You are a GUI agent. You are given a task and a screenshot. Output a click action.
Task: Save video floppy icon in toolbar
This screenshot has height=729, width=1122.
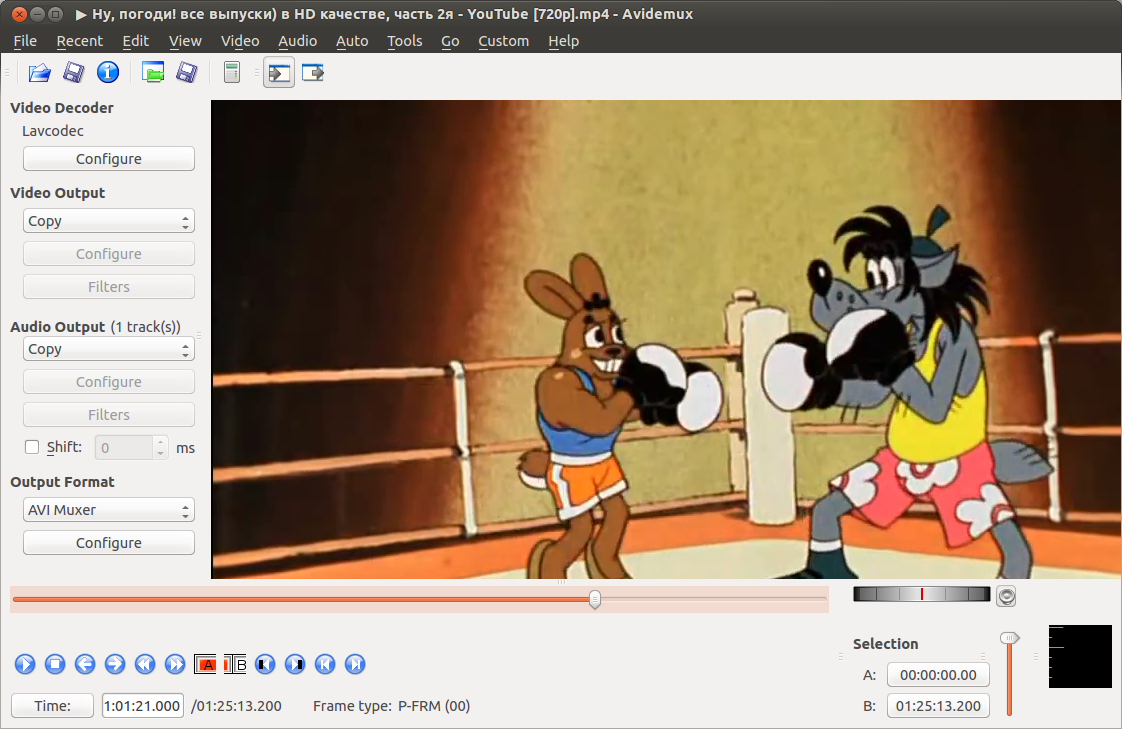pos(74,72)
